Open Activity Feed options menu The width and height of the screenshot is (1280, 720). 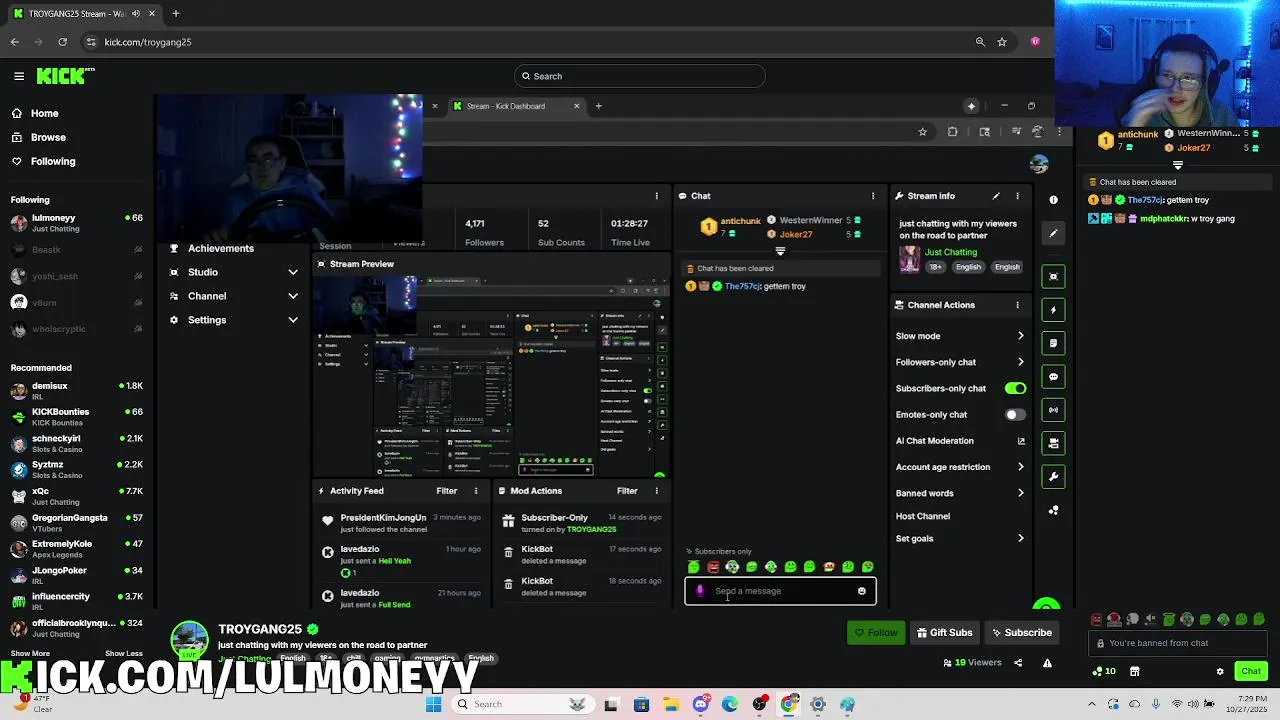pyautogui.click(x=476, y=491)
